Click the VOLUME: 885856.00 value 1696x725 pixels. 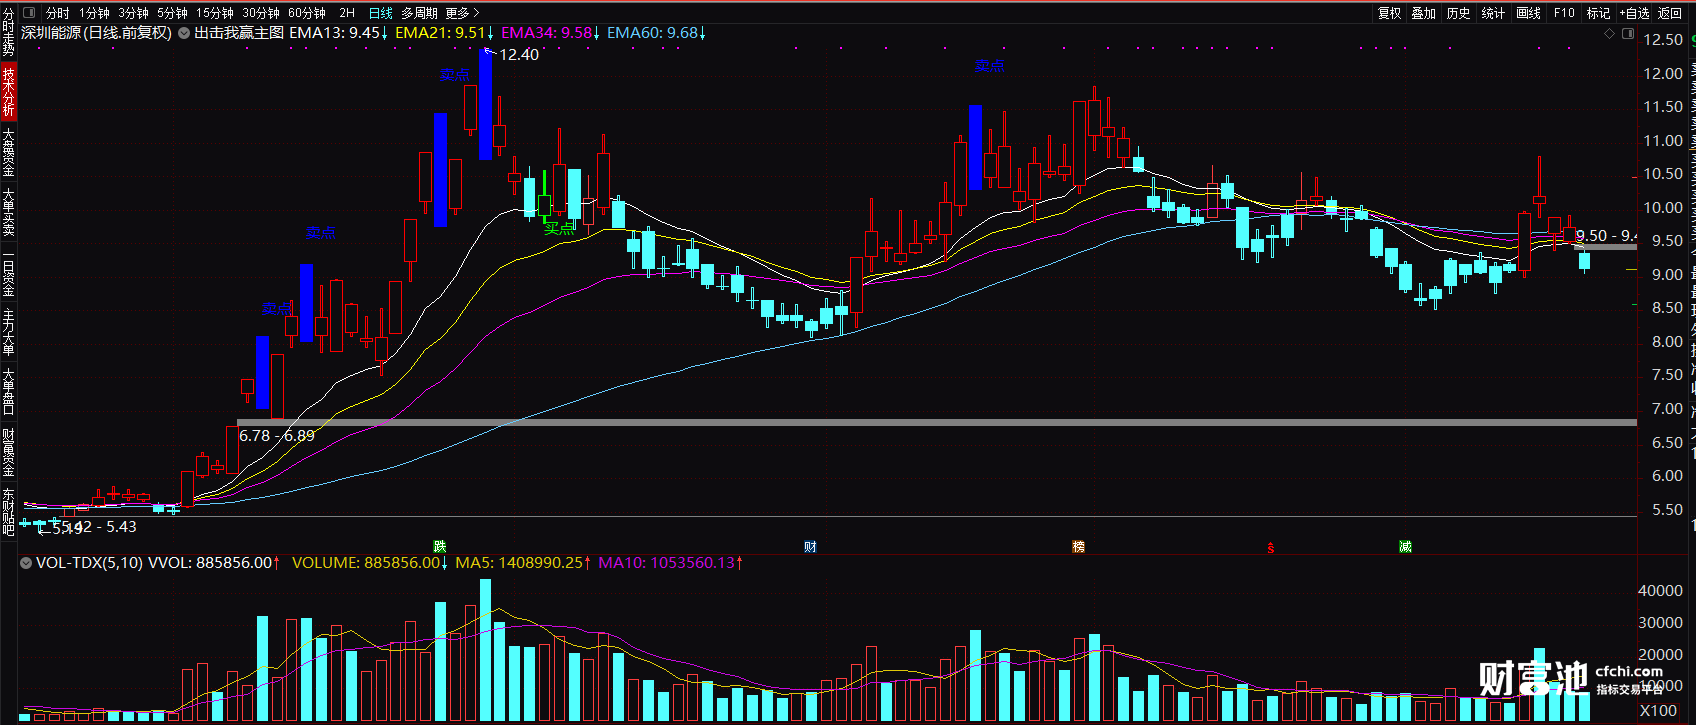point(369,563)
